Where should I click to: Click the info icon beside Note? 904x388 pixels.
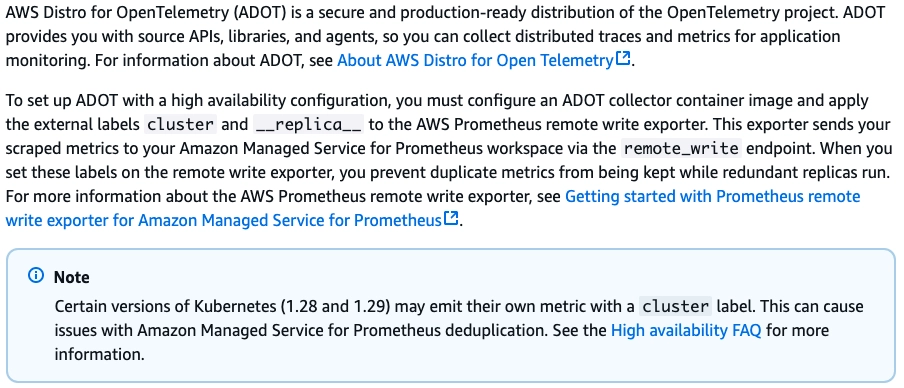[36, 276]
